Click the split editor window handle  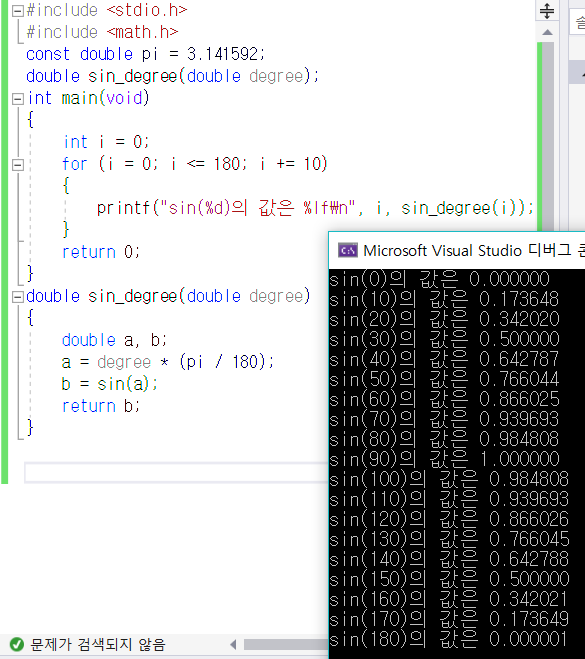(x=547, y=11)
